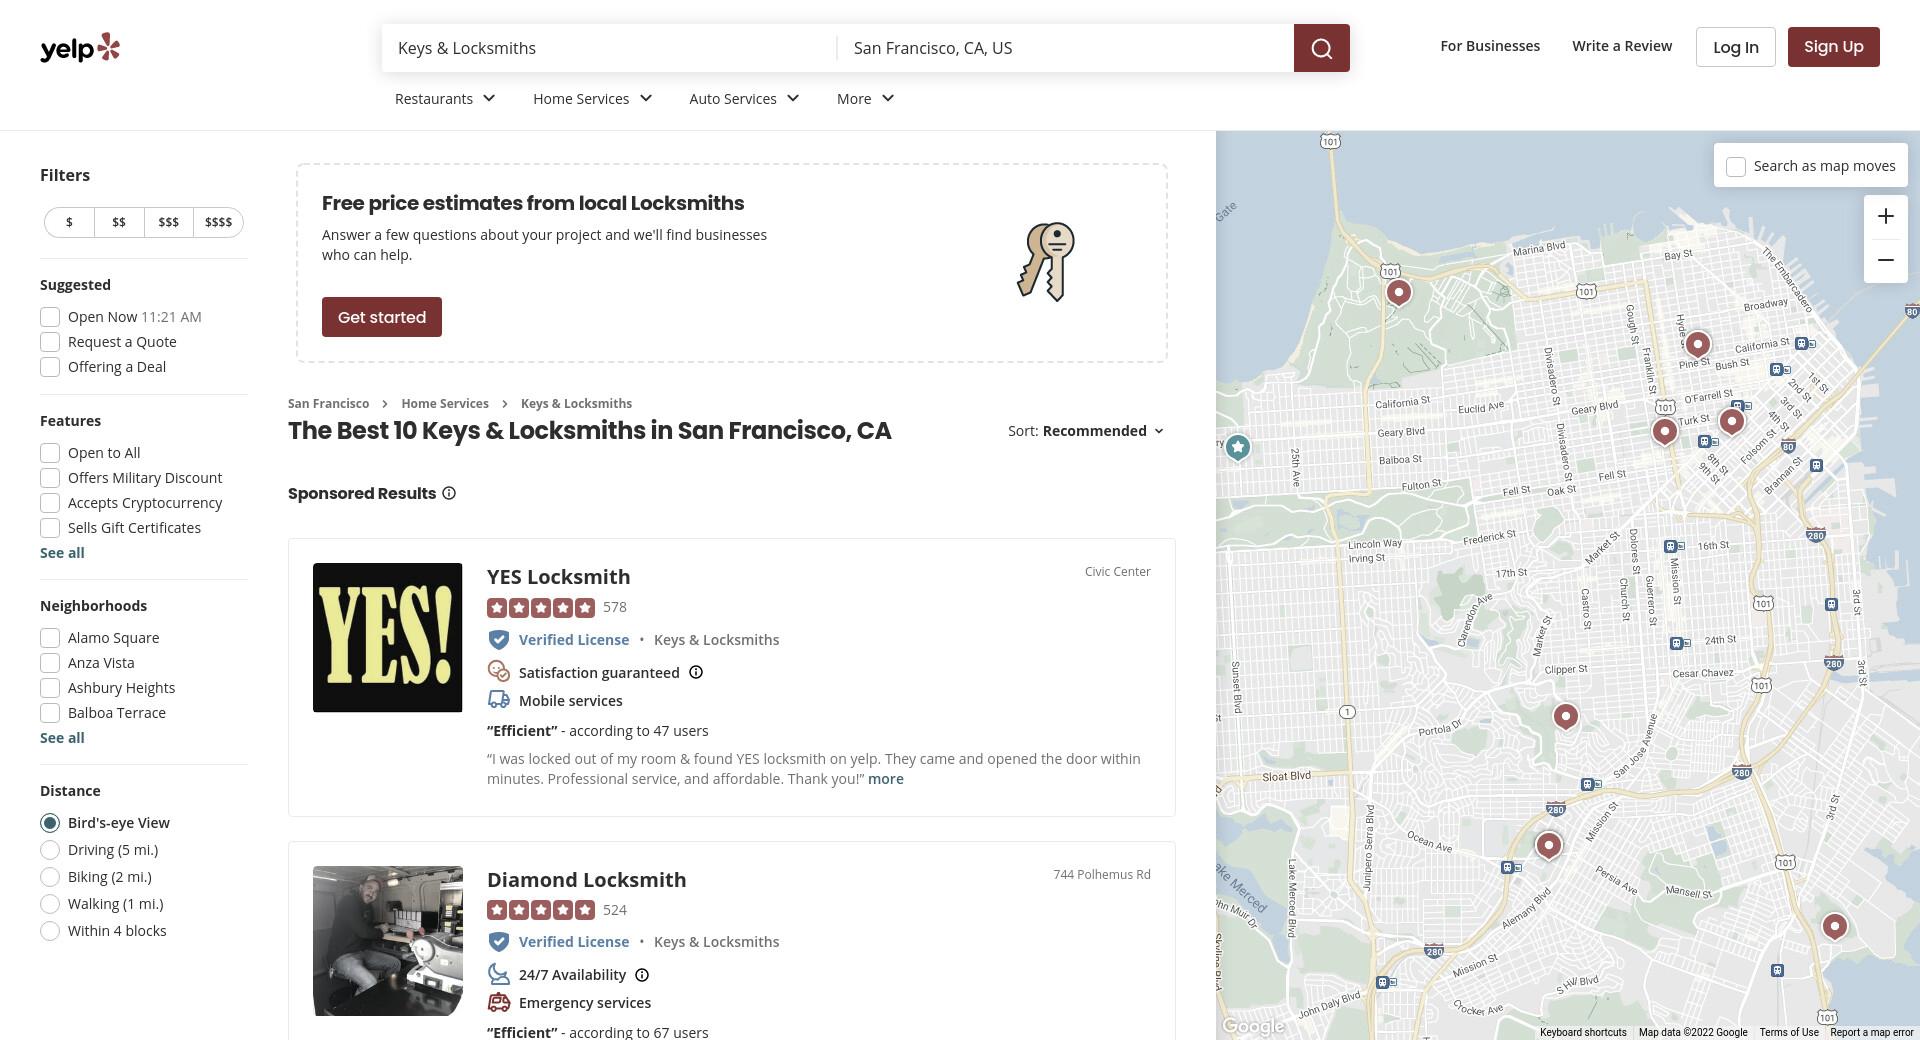
Task: Check Request a Quote filter
Action: pyautogui.click(x=50, y=342)
